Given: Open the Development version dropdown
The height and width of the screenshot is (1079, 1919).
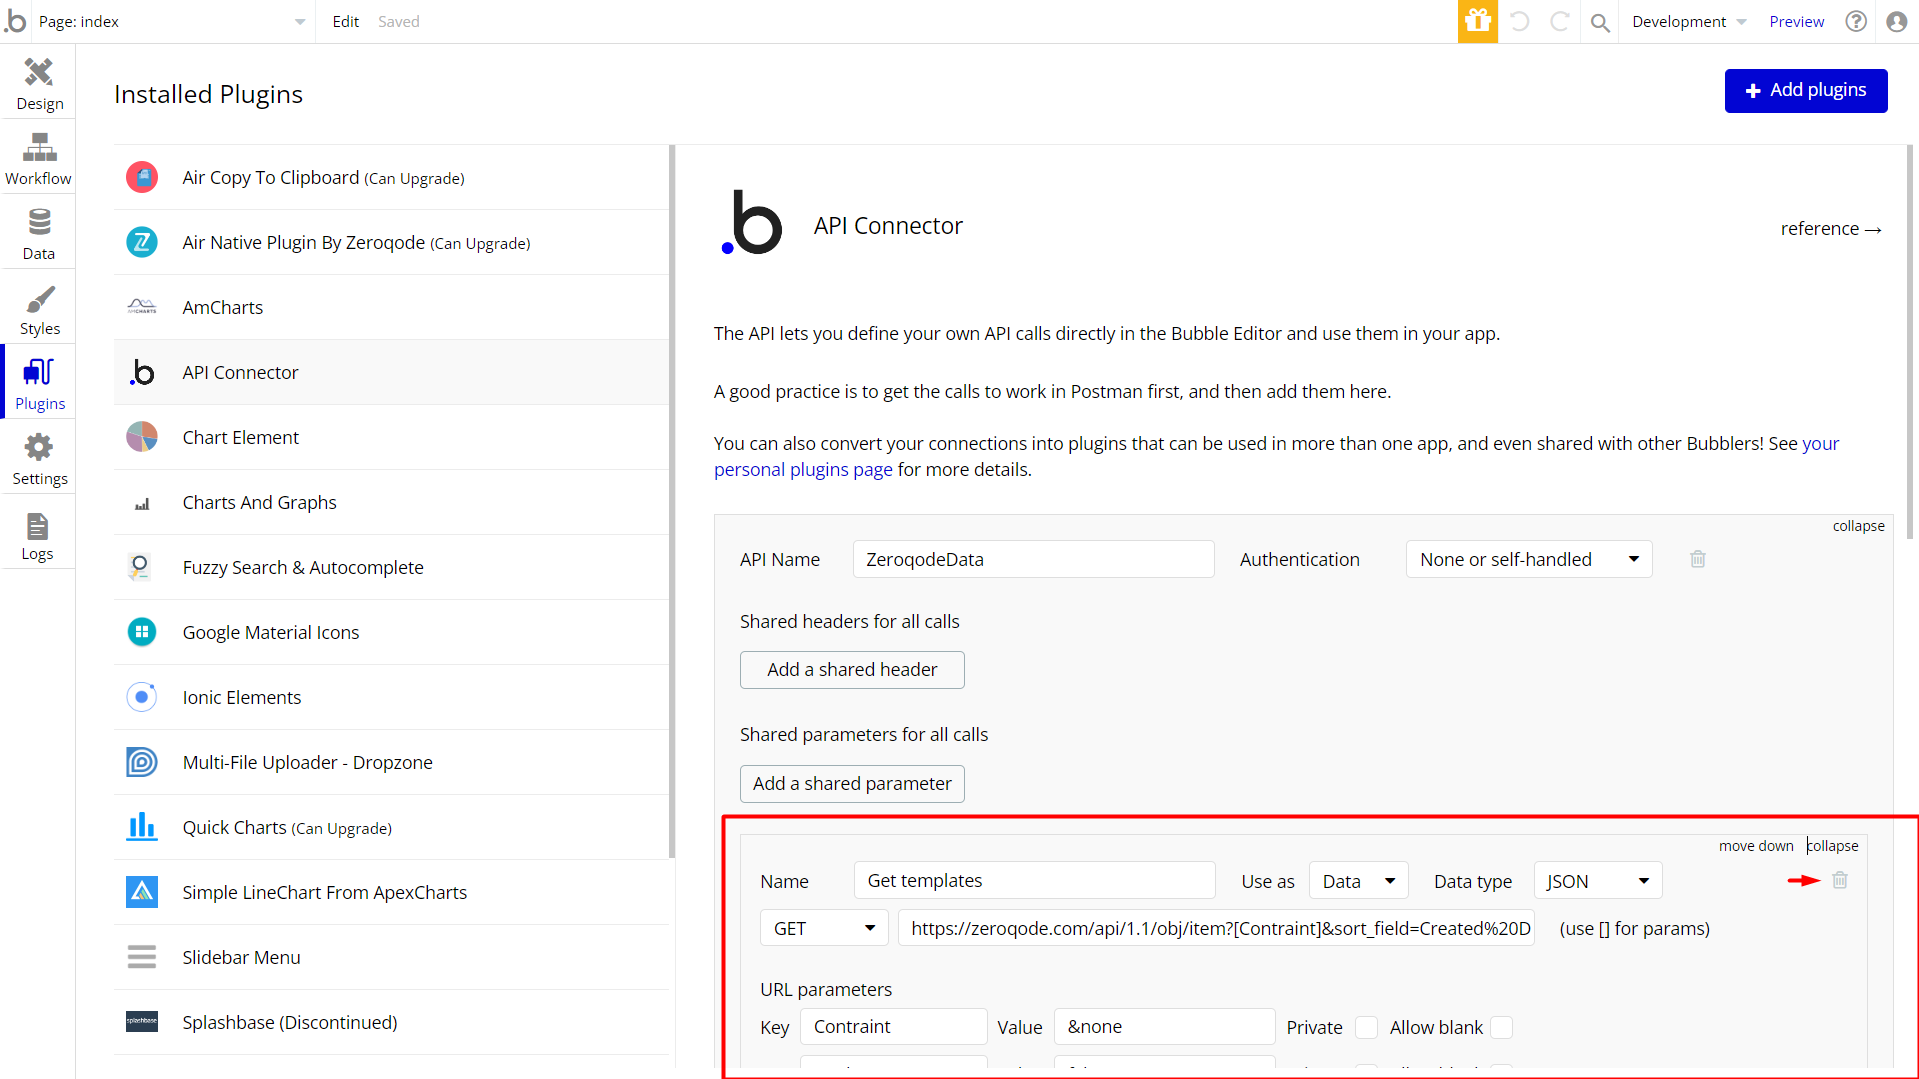Looking at the screenshot, I should click(x=1688, y=22).
